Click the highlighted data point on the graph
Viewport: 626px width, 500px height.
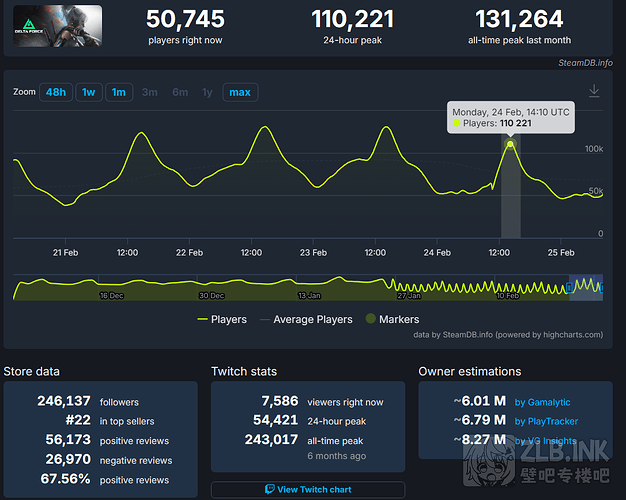510,144
